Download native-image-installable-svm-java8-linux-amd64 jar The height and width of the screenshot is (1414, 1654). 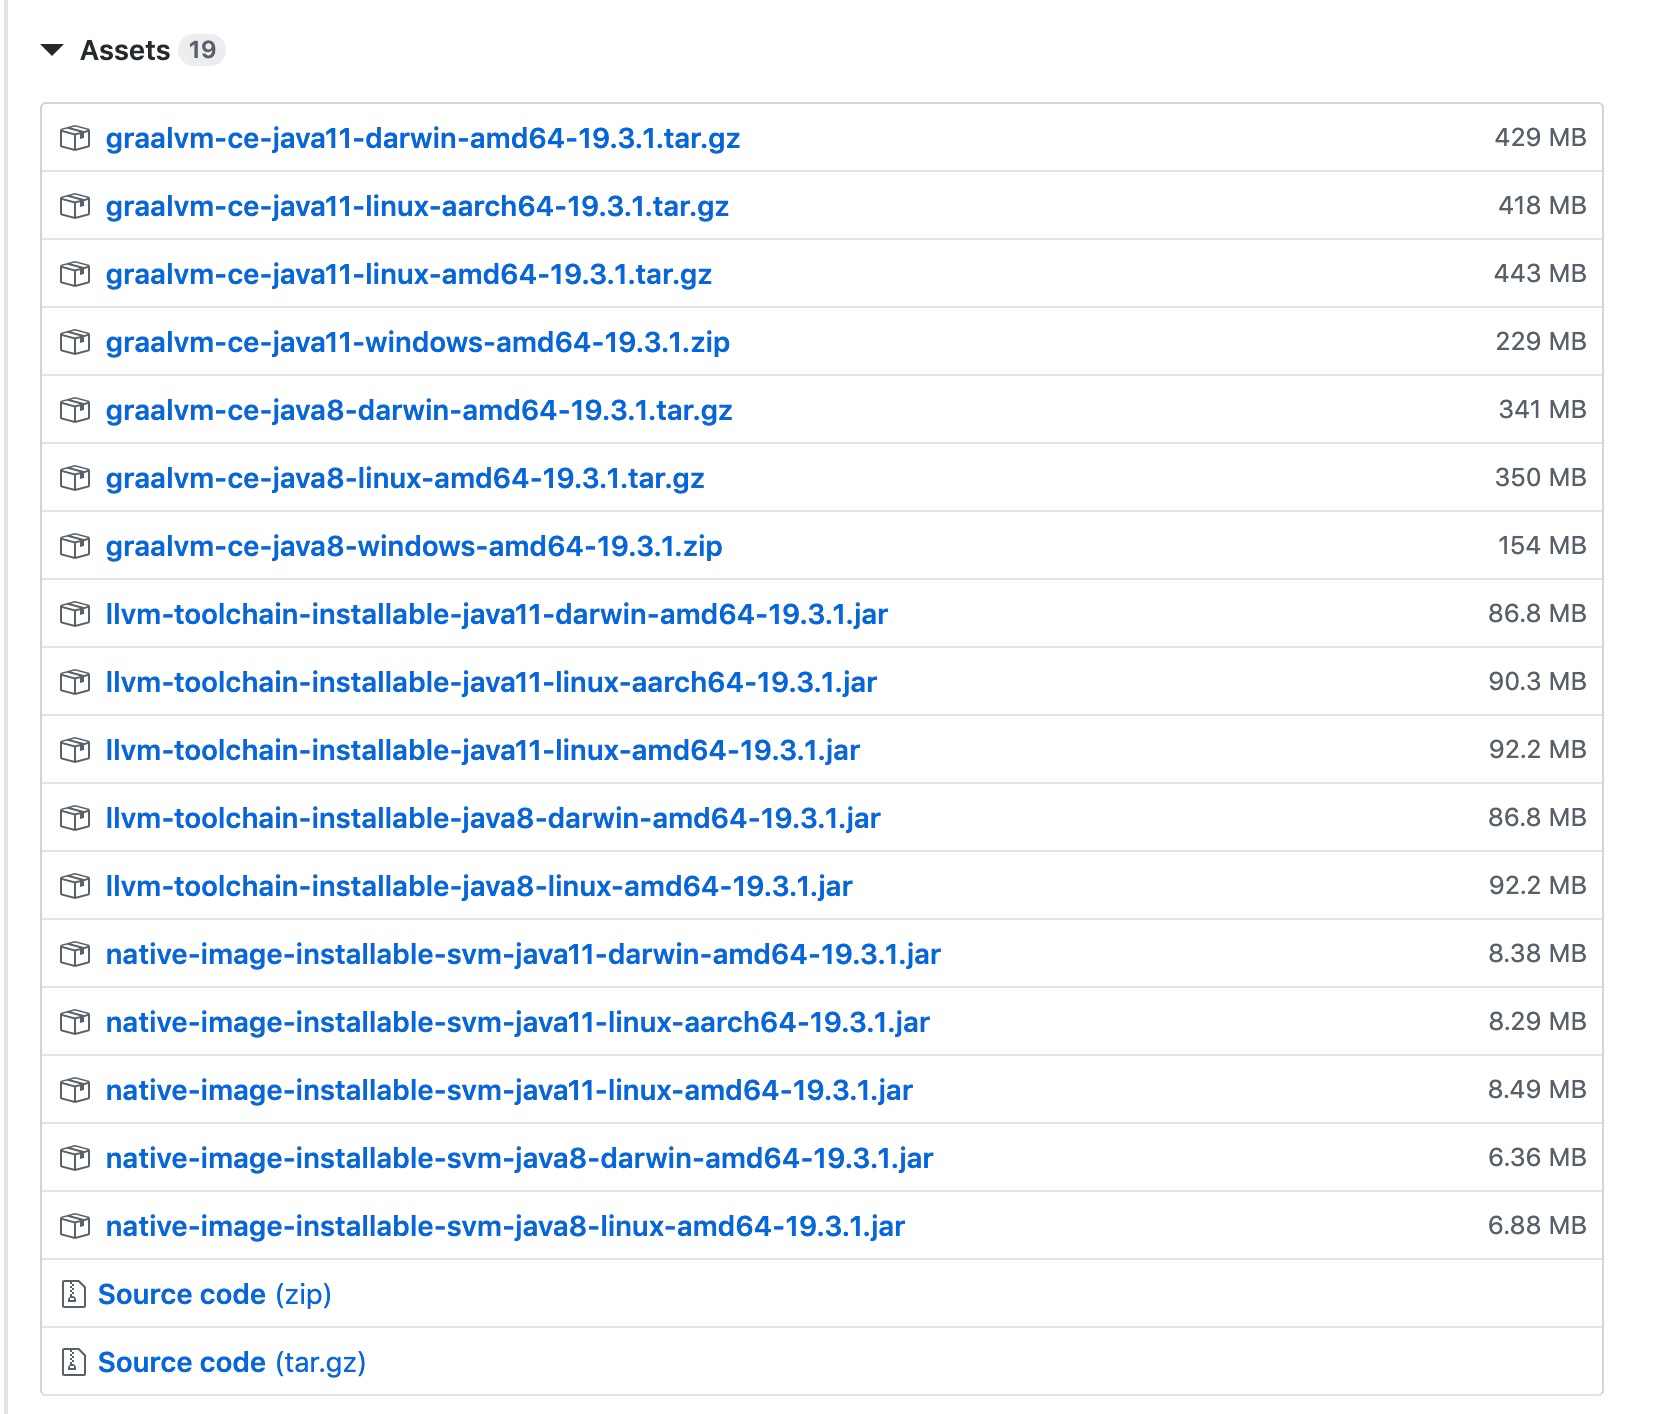(505, 1226)
